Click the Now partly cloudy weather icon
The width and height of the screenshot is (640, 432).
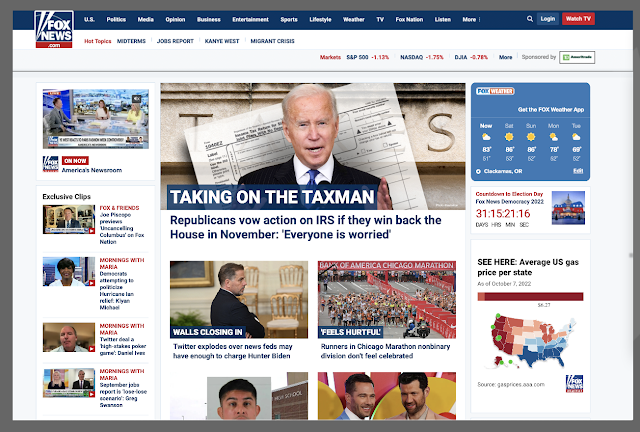click(x=486, y=137)
